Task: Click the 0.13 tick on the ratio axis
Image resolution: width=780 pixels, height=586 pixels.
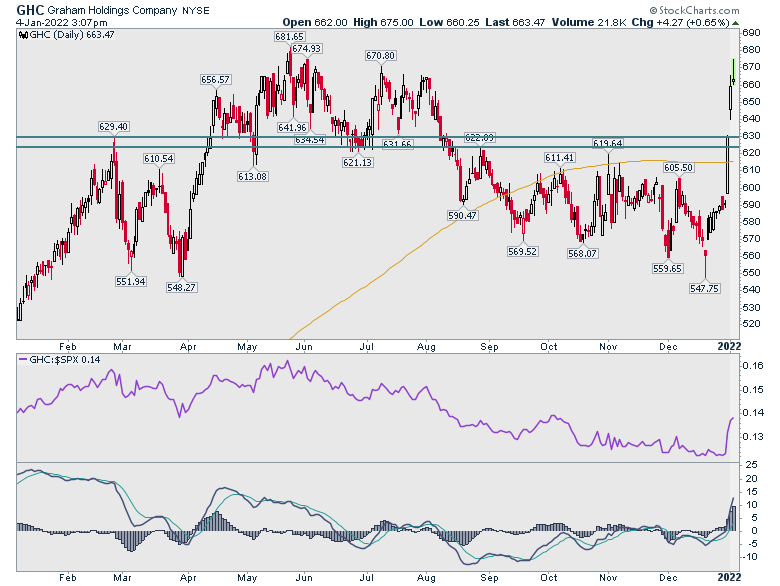Action: pos(753,437)
